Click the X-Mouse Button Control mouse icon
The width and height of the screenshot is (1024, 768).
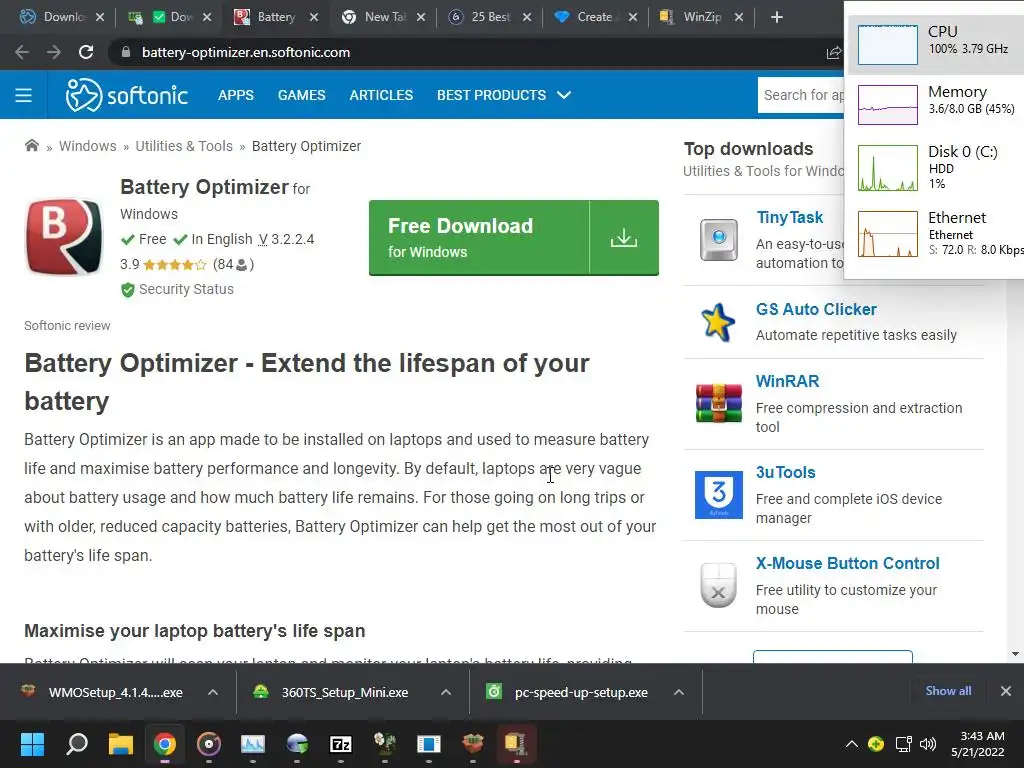pyautogui.click(x=718, y=584)
